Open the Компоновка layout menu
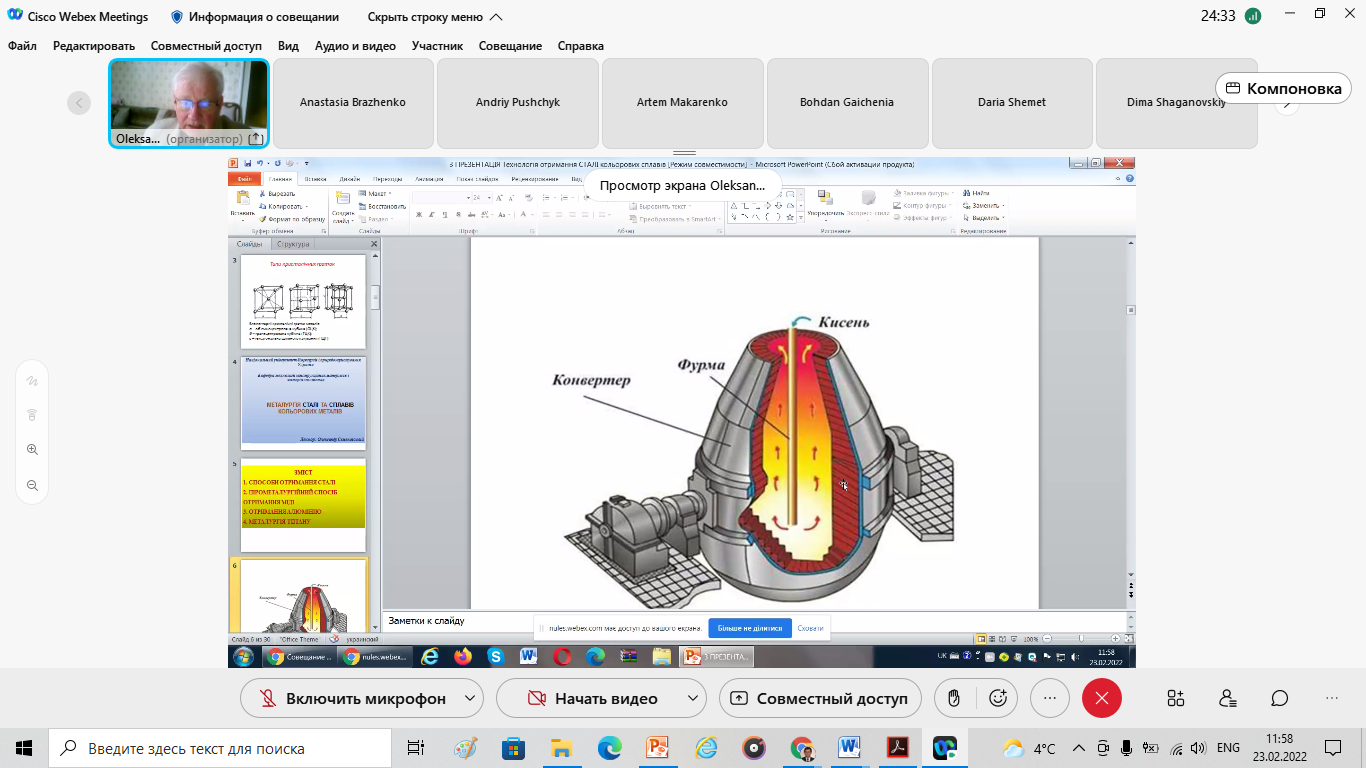 click(x=1284, y=88)
